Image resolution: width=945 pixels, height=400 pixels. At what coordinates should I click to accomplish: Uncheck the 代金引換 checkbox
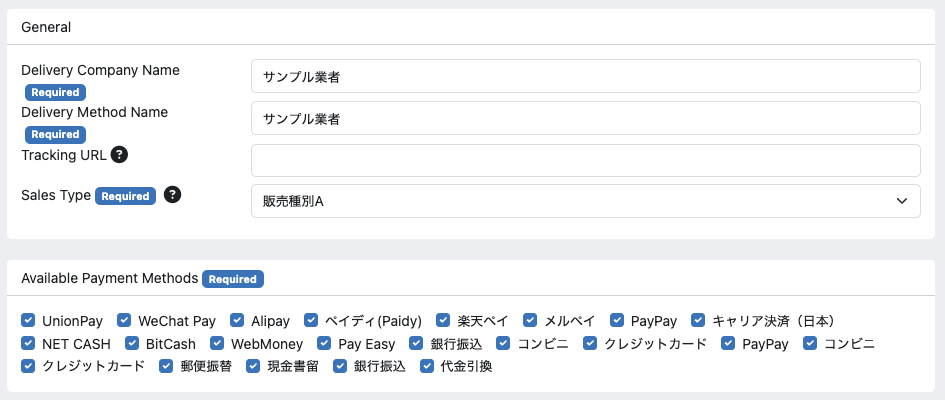(427, 366)
